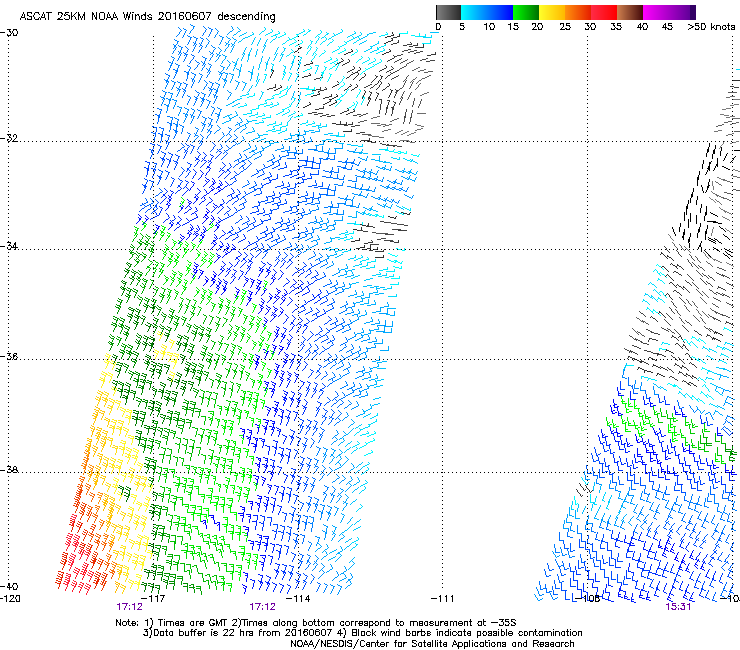Click the title 'ASCAT 25KM NOAA Winds 20160607 descending'

click(147, 17)
